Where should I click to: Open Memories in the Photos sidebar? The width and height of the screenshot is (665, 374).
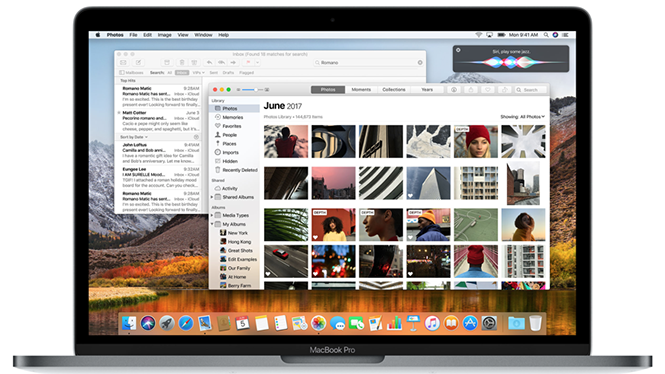click(x=235, y=117)
